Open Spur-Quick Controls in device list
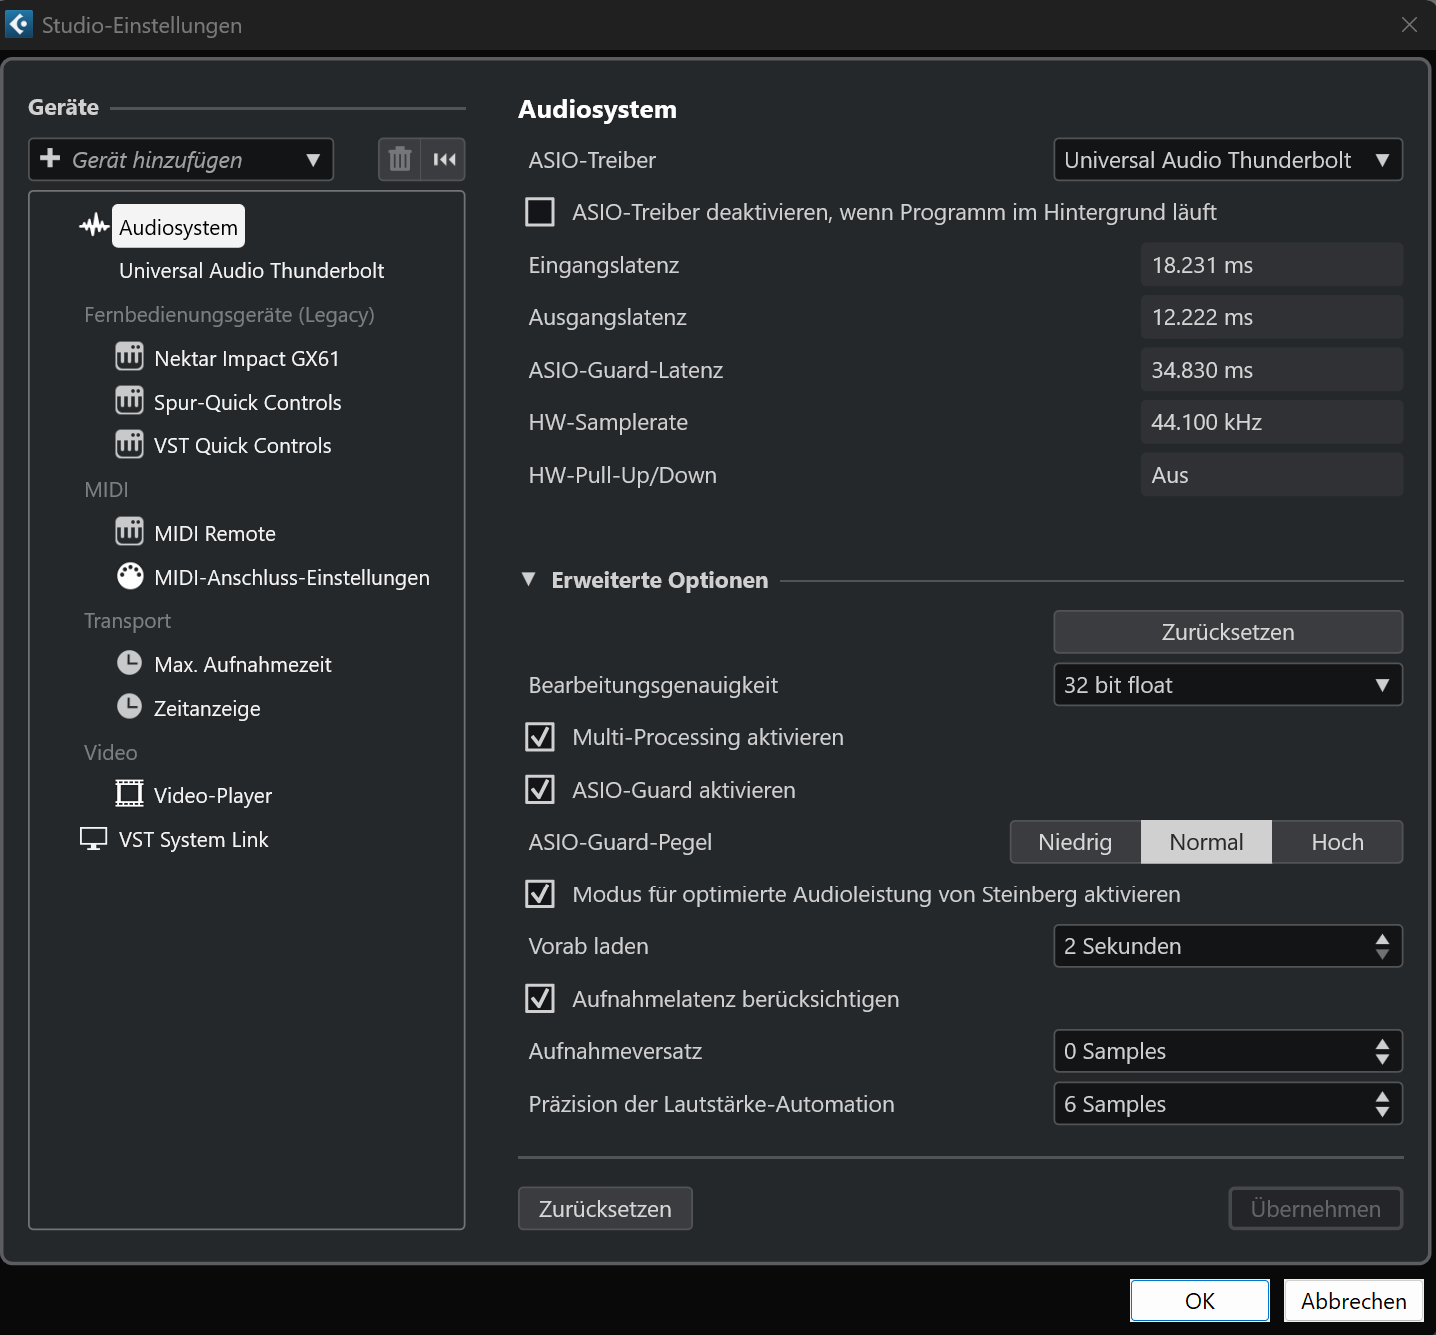Image resolution: width=1436 pixels, height=1335 pixels. pyautogui.click(x=247, y=402)
